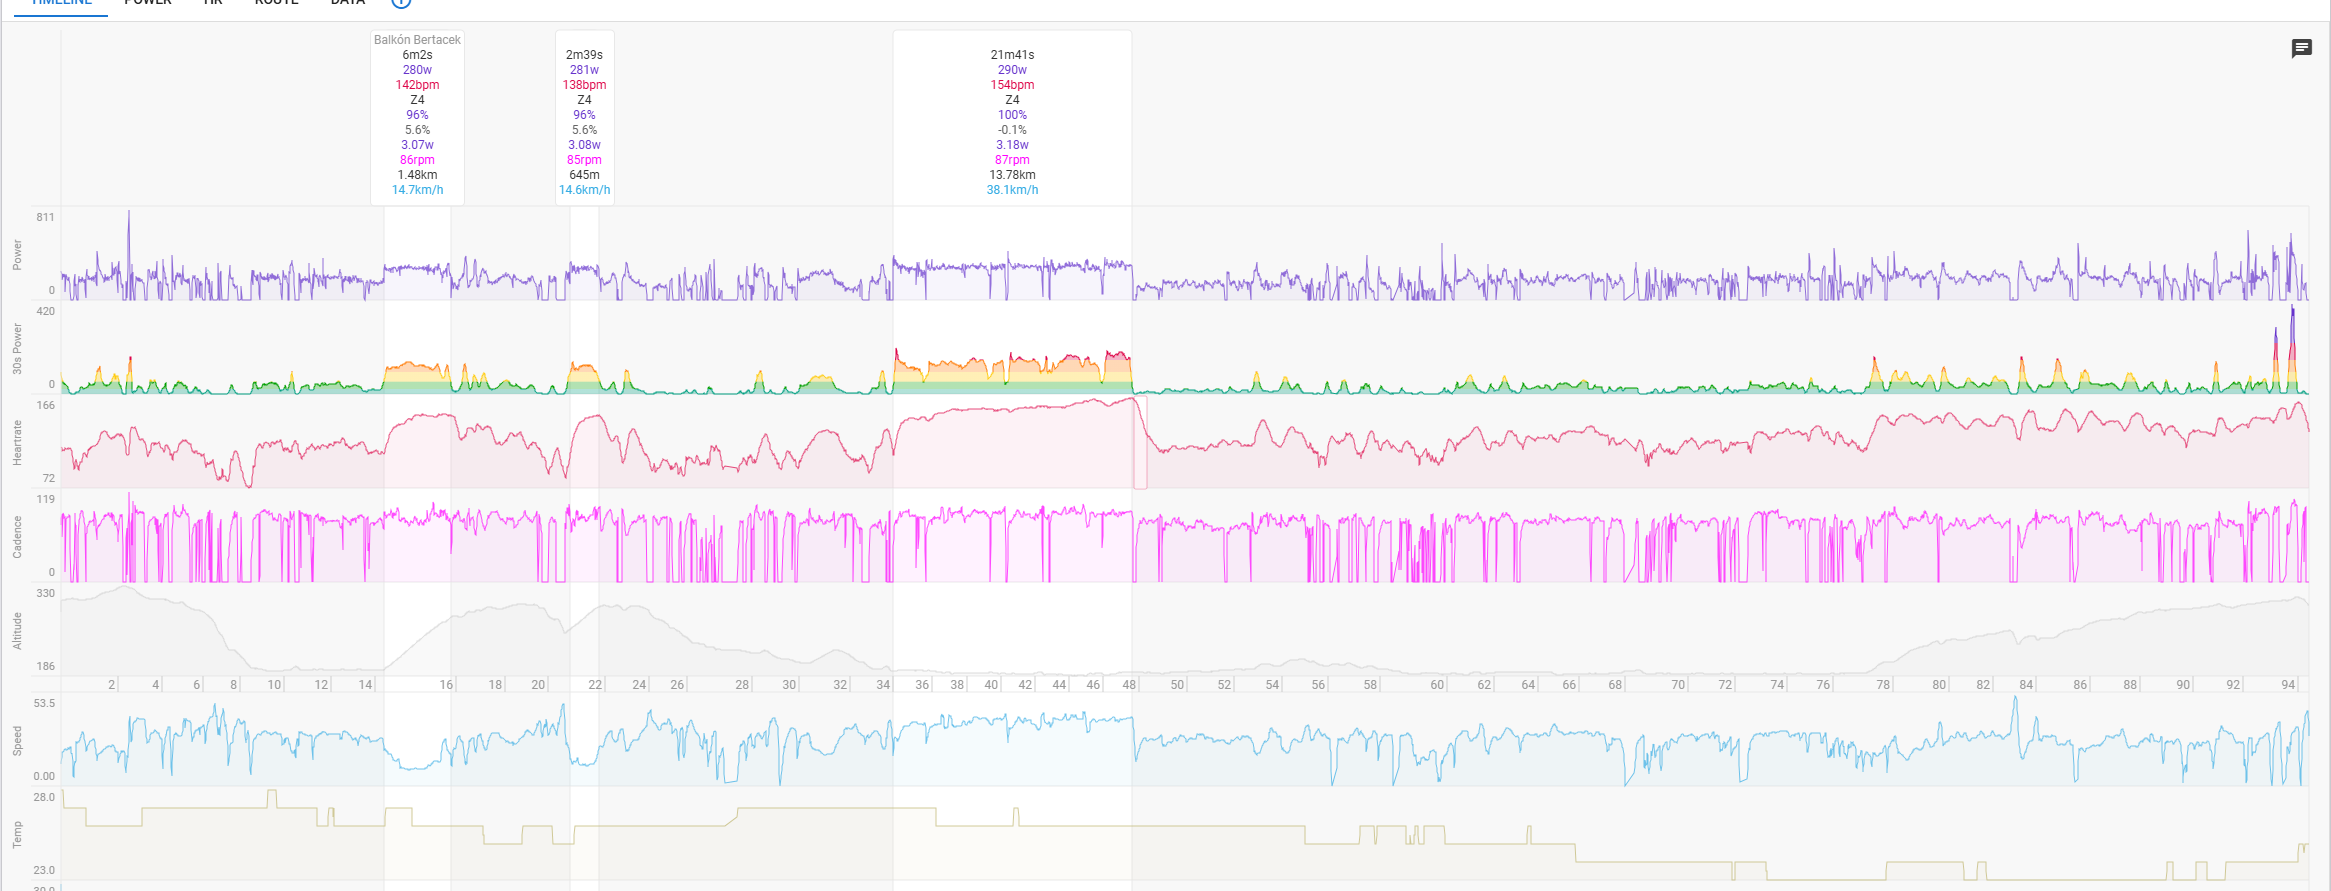Switch to the POWER tab
This screenshot has width=2331, height=891.
tap(148, 3)
